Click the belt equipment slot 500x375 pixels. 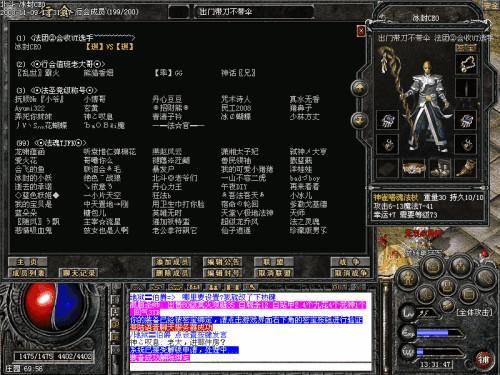(x=413, y=168)
